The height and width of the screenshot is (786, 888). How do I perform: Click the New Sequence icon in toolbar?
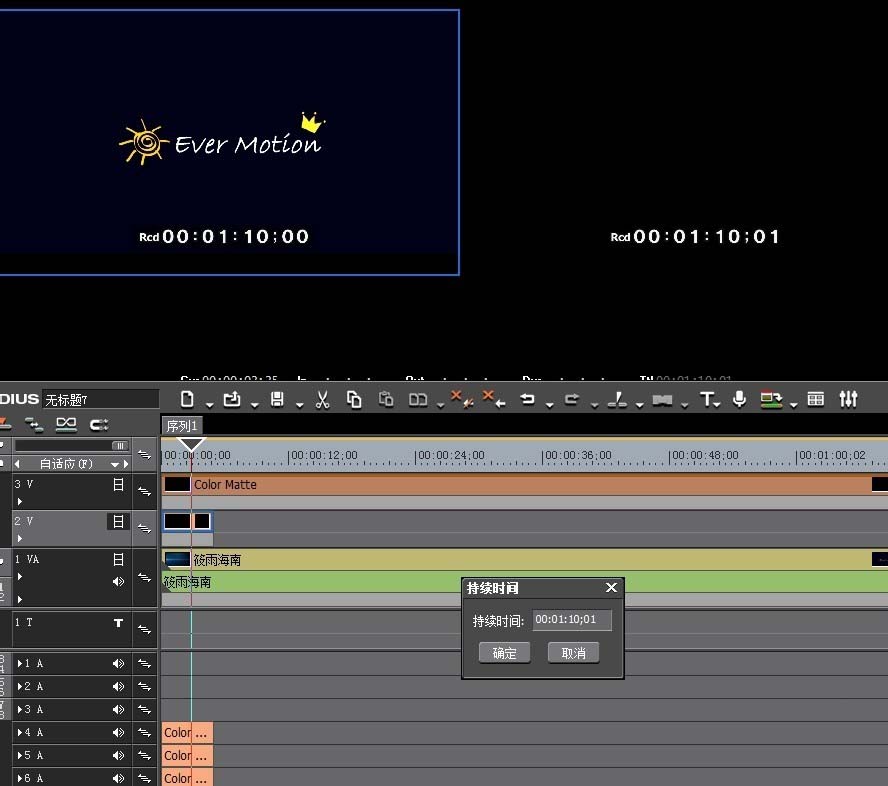tap(187, 399)
